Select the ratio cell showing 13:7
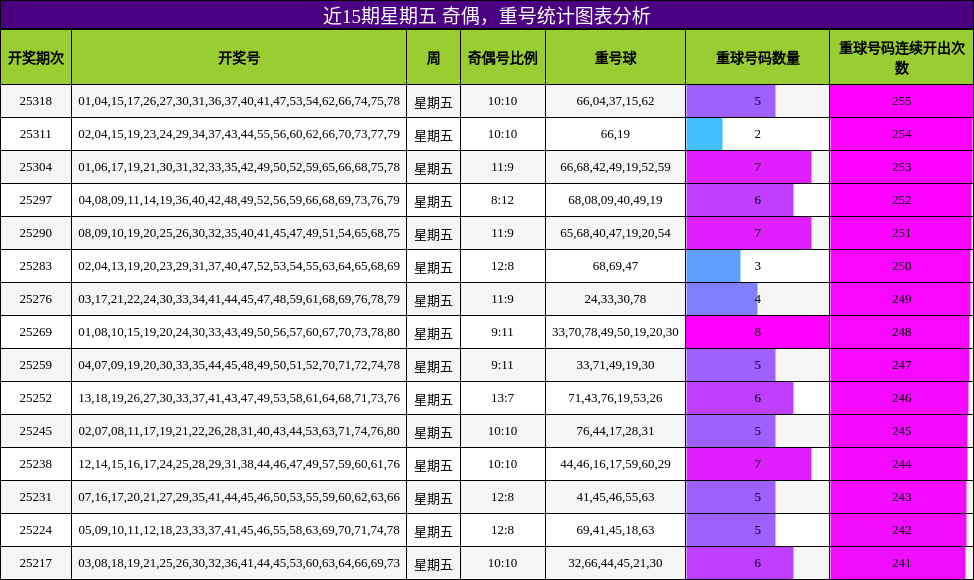Viewport: 974px width, 580px height. (500, 397)
